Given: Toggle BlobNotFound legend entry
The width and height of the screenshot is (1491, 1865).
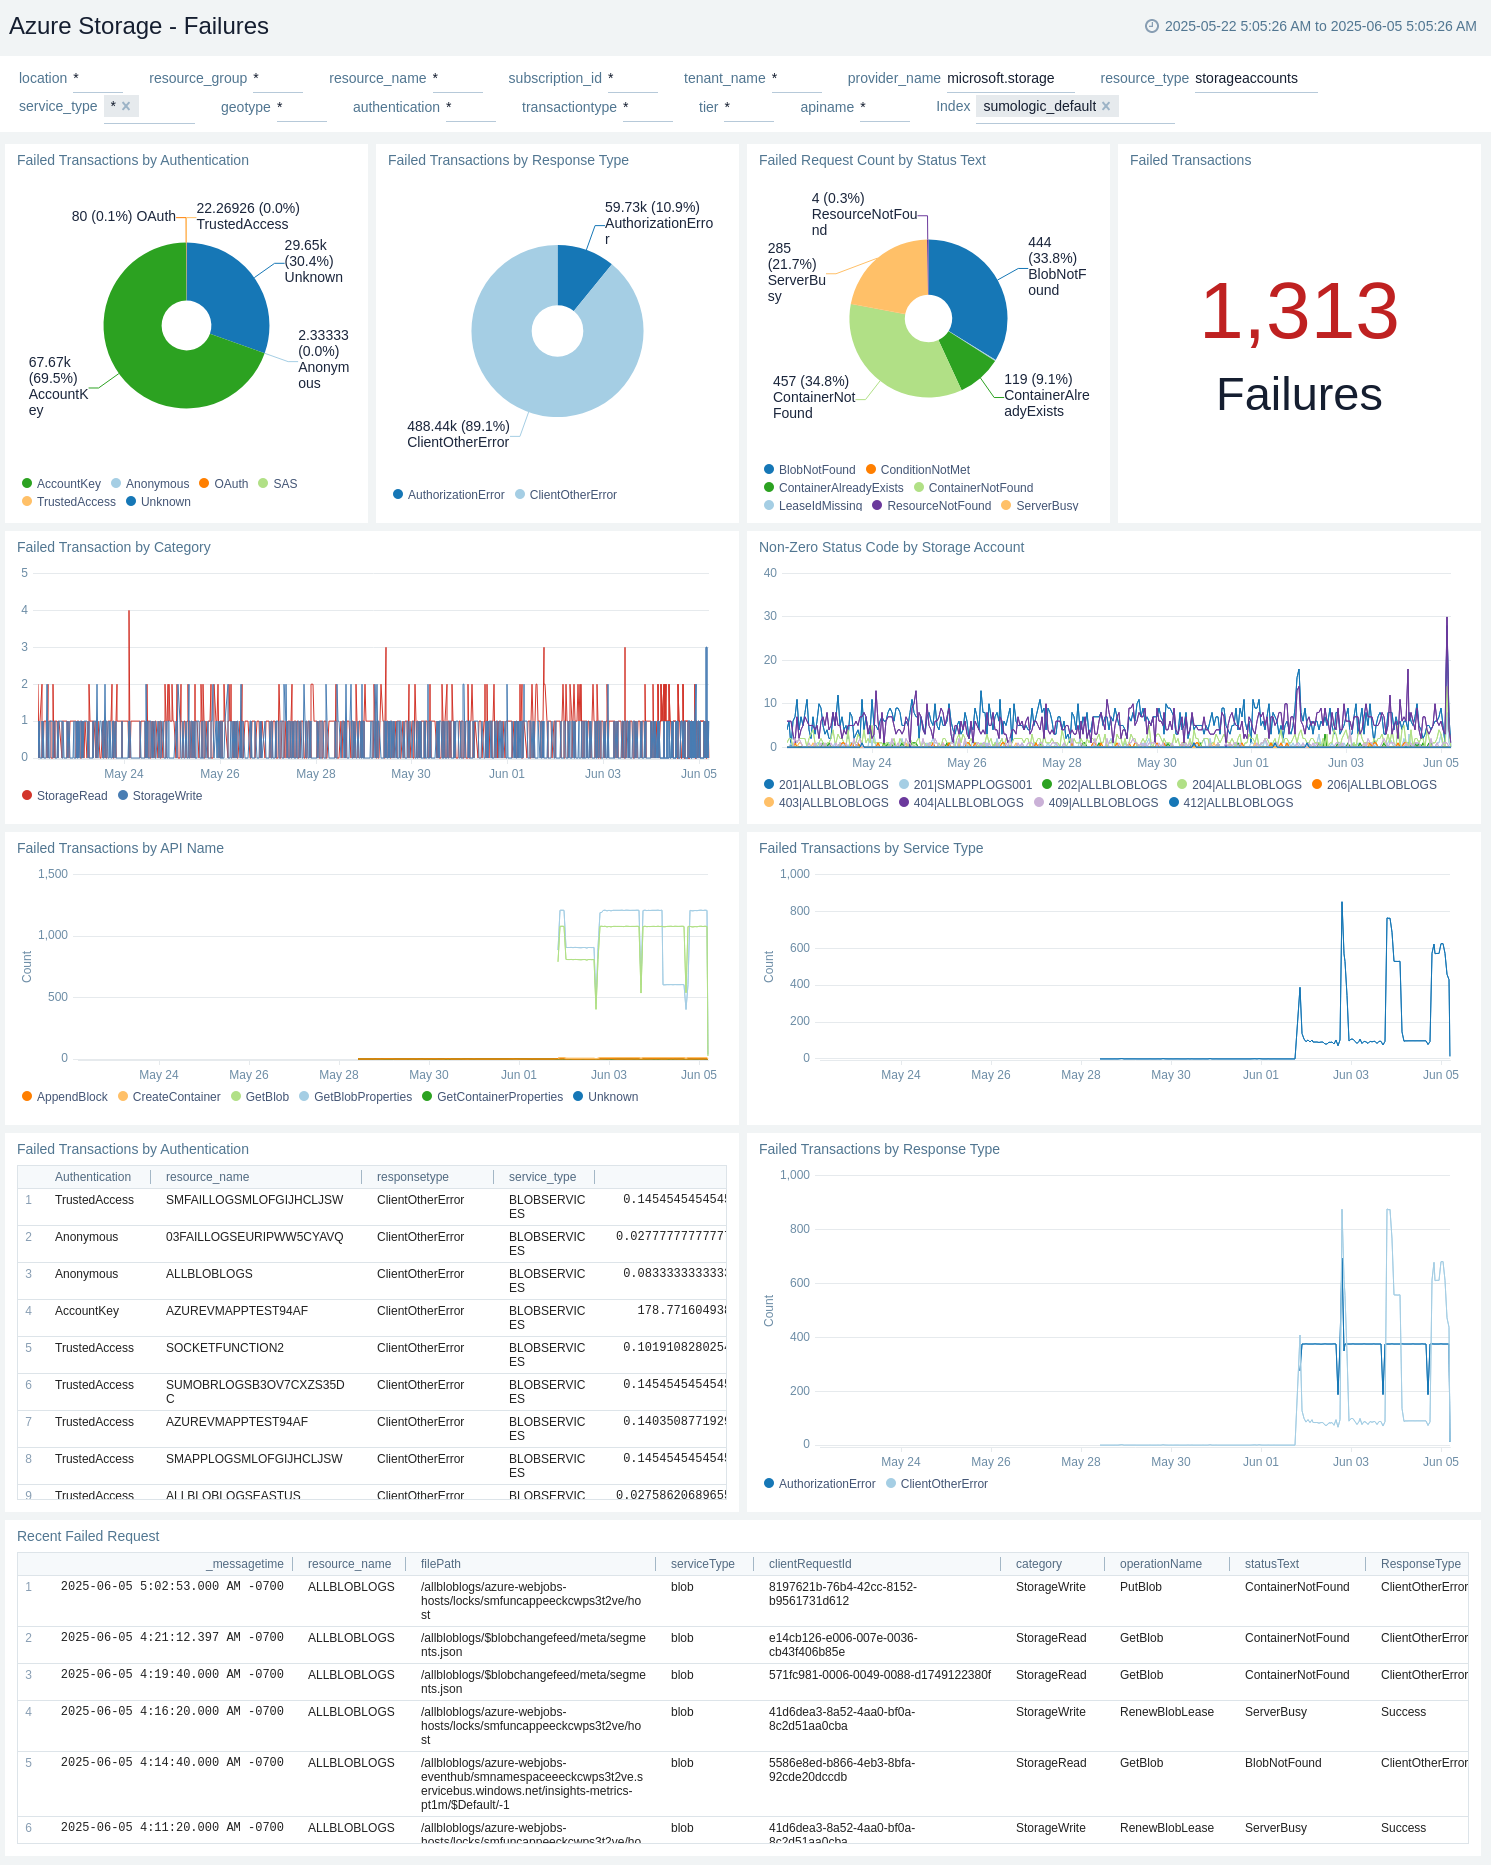Looking at the screenshot, I should coord(810,470).
